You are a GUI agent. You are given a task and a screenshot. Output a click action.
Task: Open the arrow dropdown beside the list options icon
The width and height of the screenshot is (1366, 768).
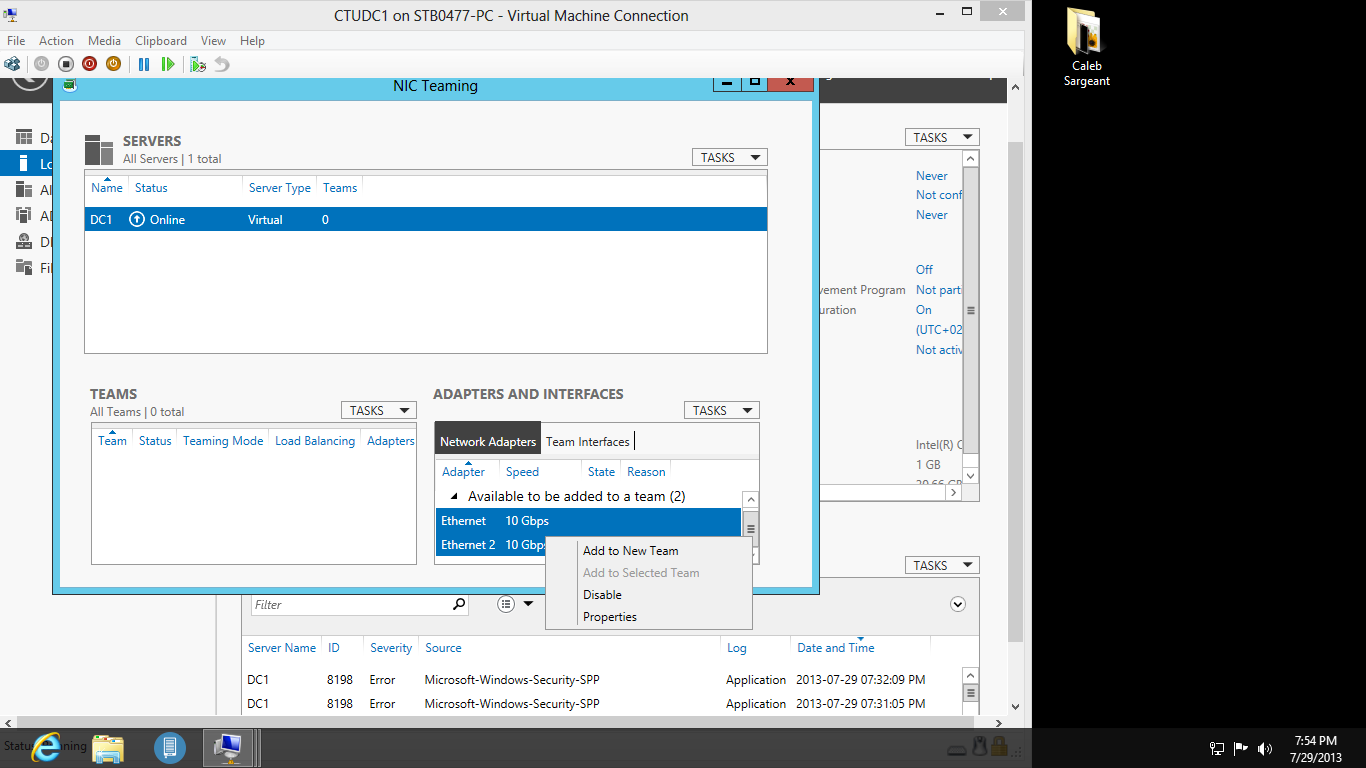(528, 604)
